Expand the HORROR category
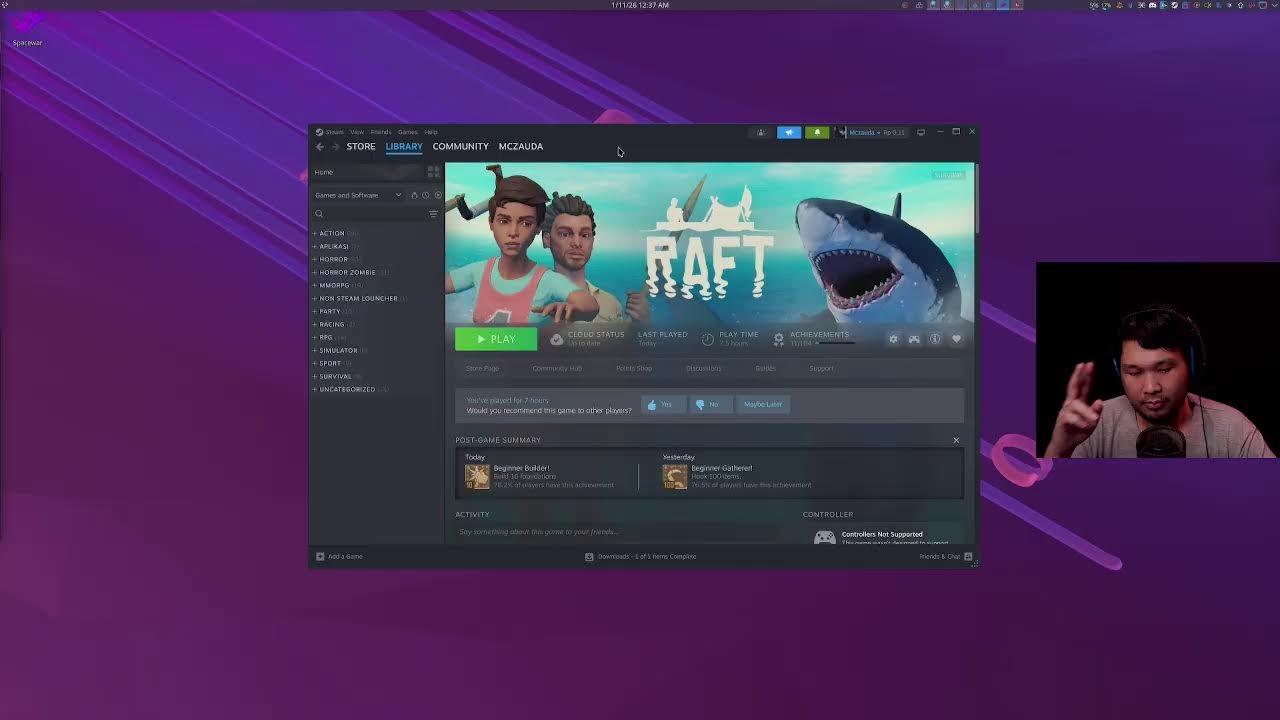This screenshot has width=1280, height=720. 335,259
